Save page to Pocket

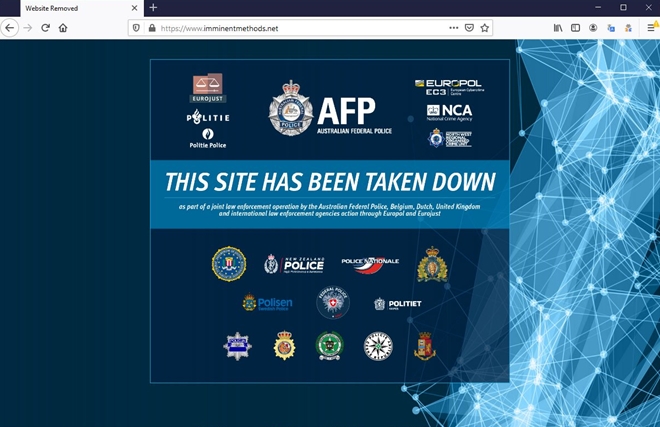pyautogui.click(x=469, y=28)
